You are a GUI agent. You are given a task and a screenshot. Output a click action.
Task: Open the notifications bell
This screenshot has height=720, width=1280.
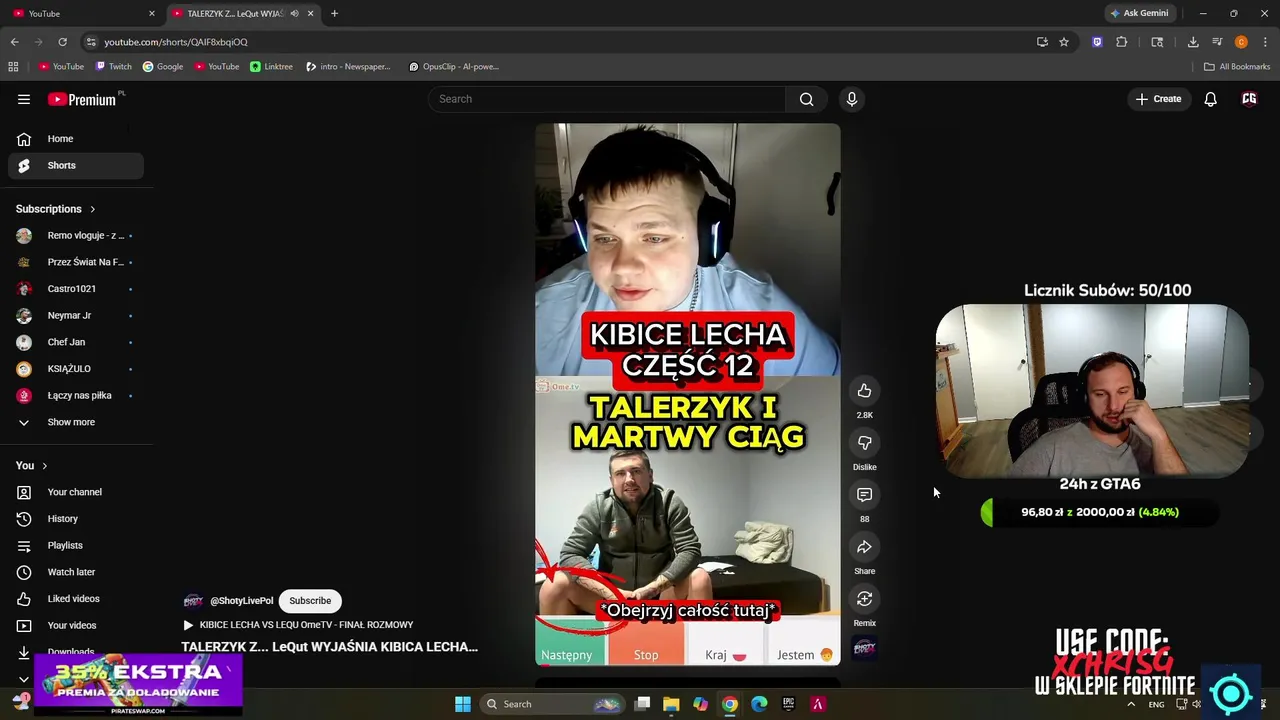click(1210, 99)
